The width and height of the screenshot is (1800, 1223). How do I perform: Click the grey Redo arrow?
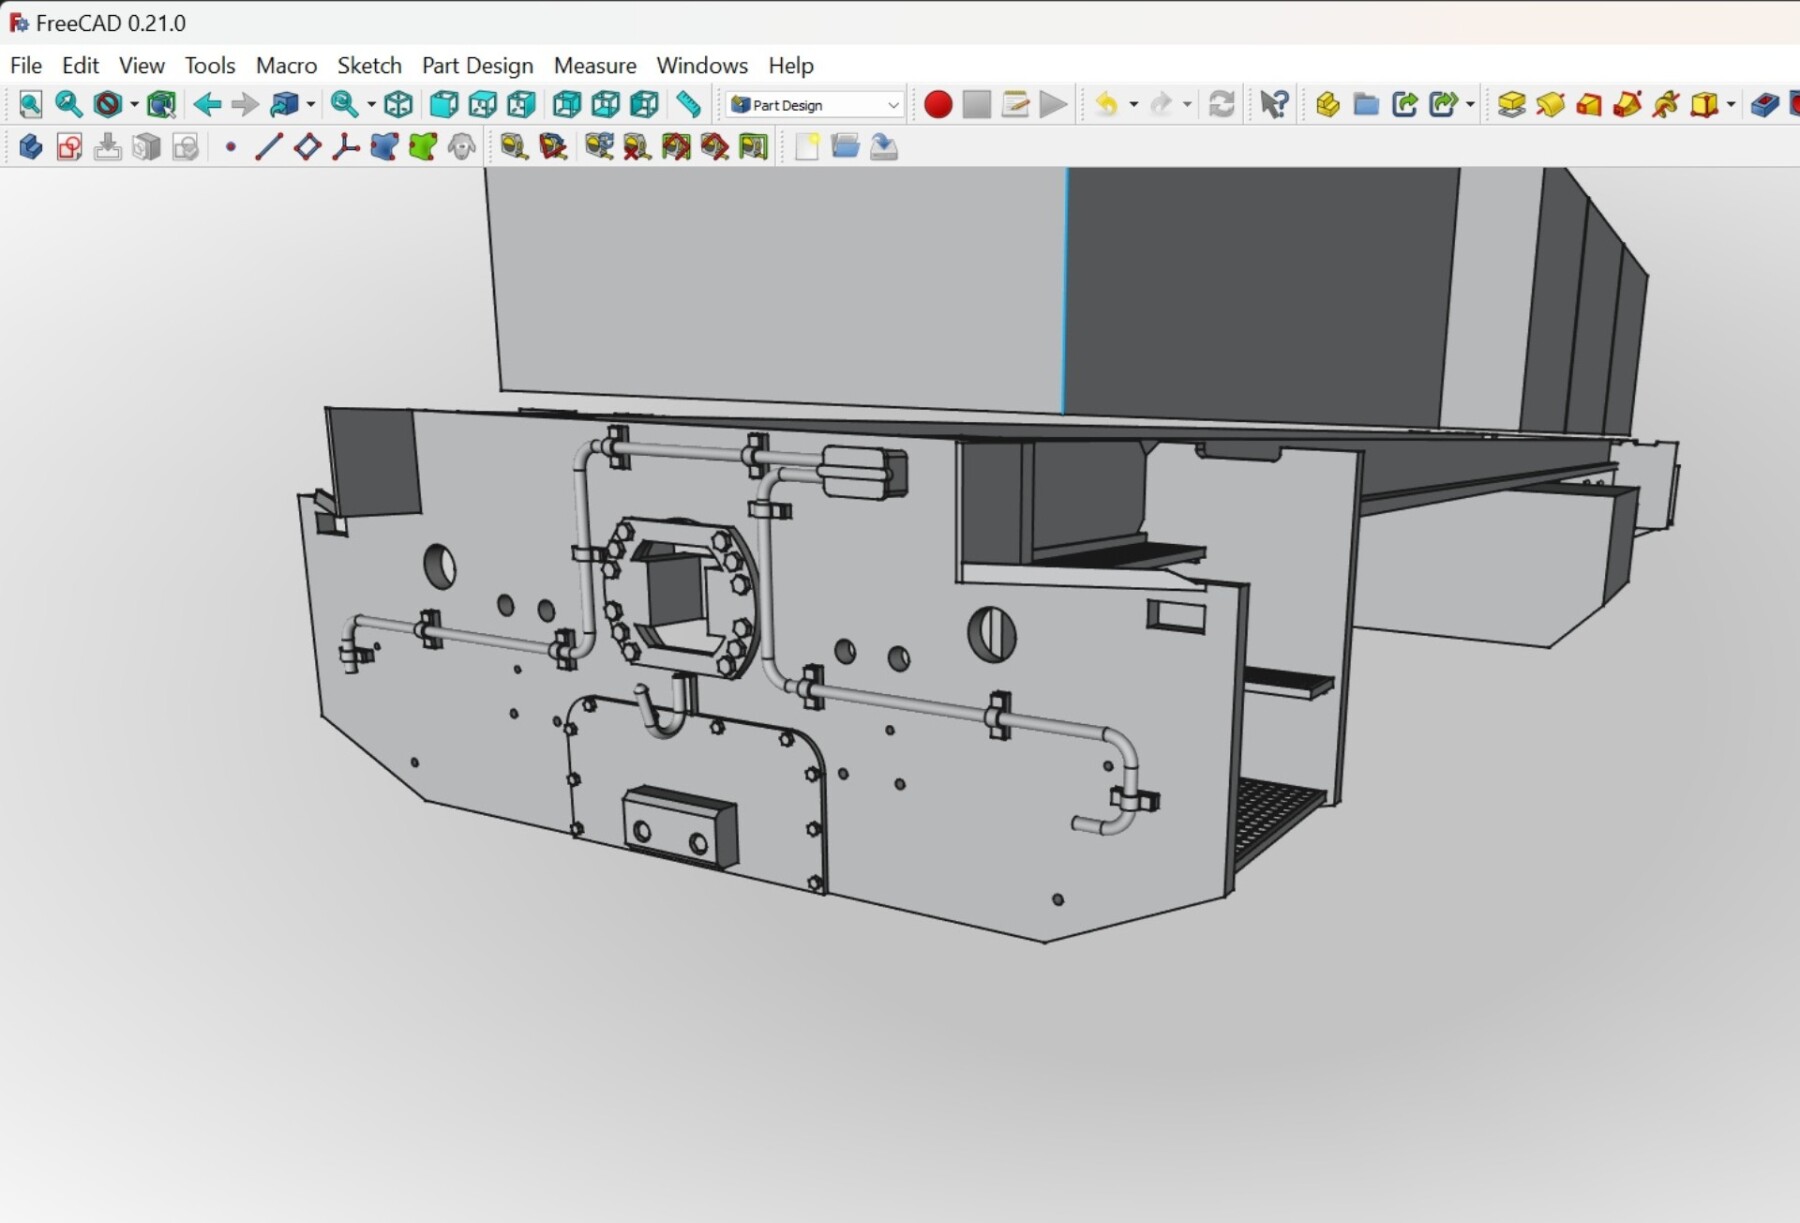tap(1161, 104)
